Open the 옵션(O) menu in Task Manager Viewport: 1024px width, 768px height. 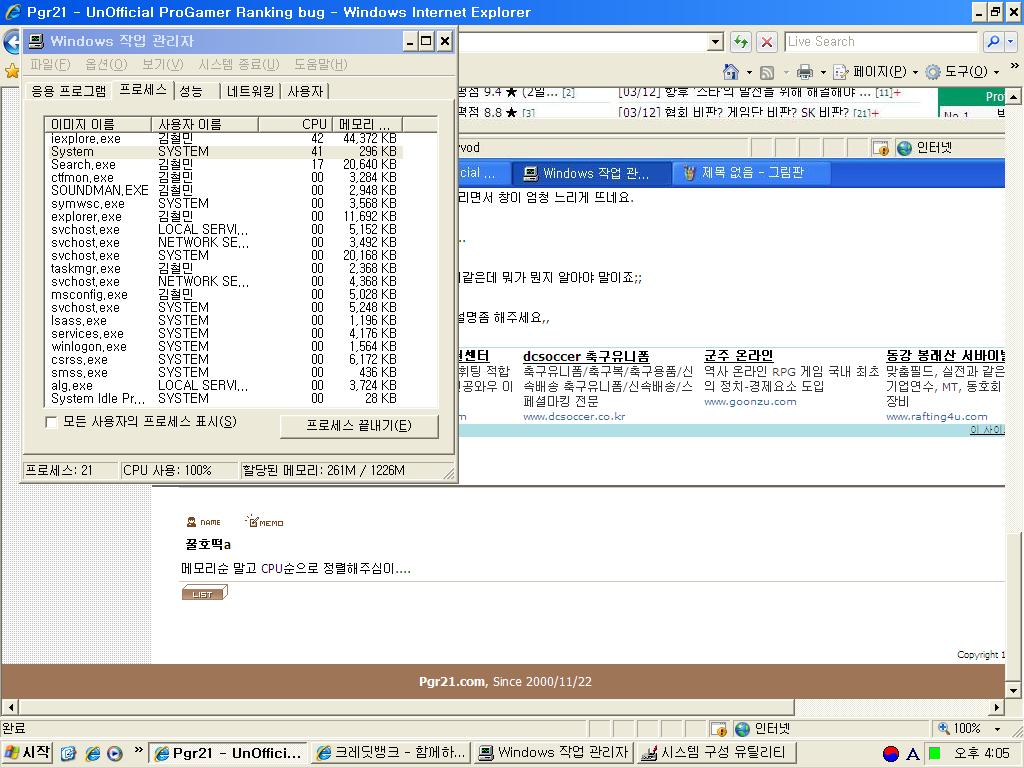click(x=106, y=65)
